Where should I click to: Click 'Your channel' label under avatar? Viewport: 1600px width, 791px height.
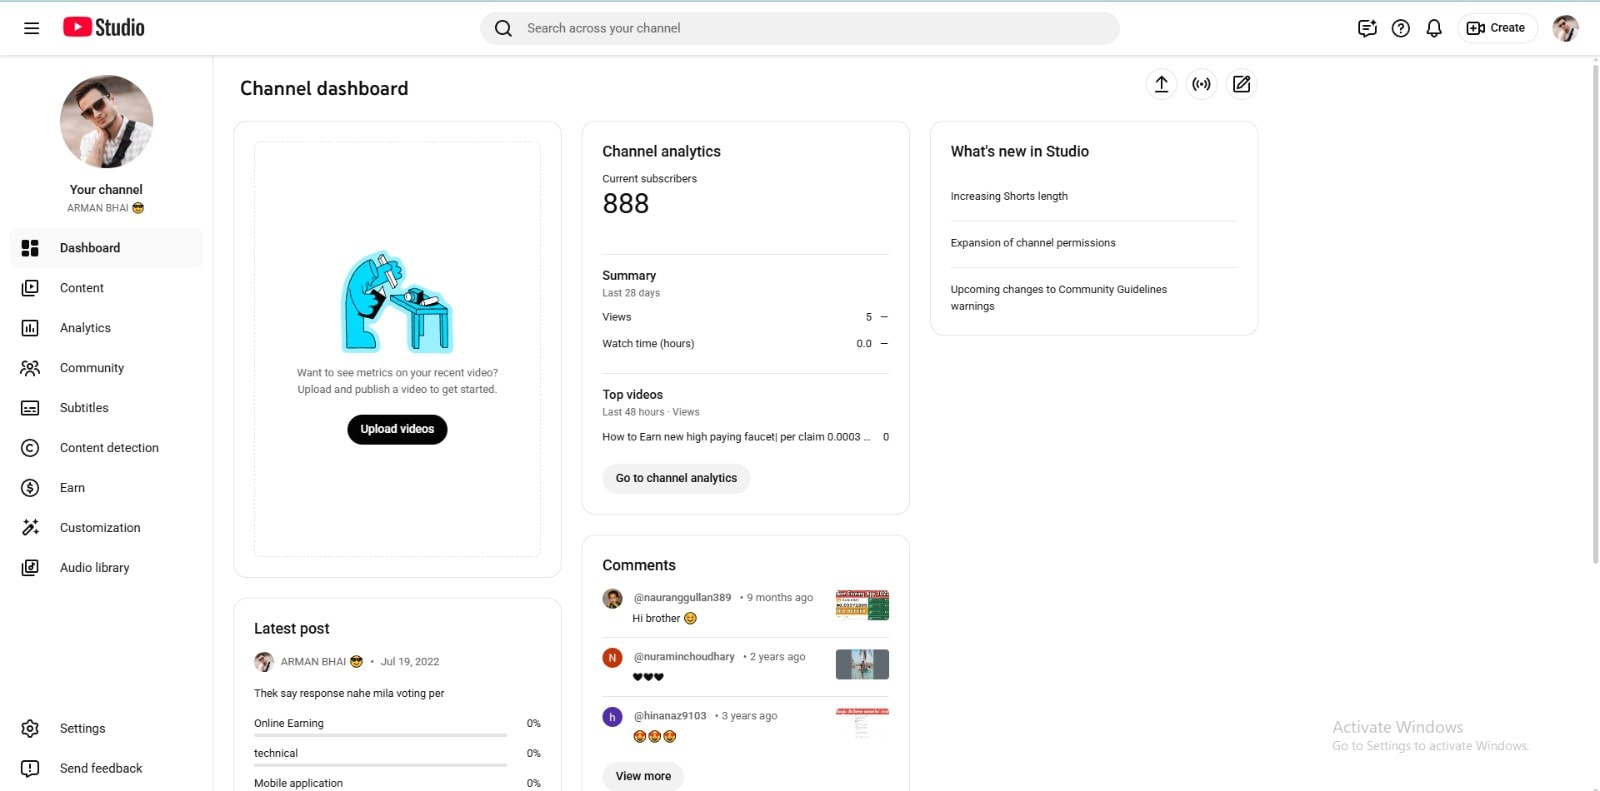pyautogui.click(x=106, y=190)
